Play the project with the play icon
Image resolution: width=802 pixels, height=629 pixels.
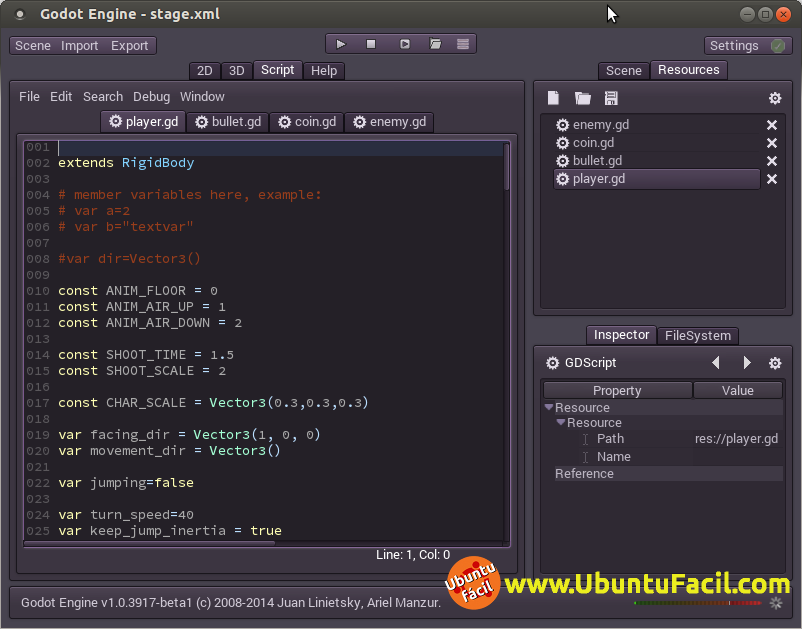click(x=341, y=44)
